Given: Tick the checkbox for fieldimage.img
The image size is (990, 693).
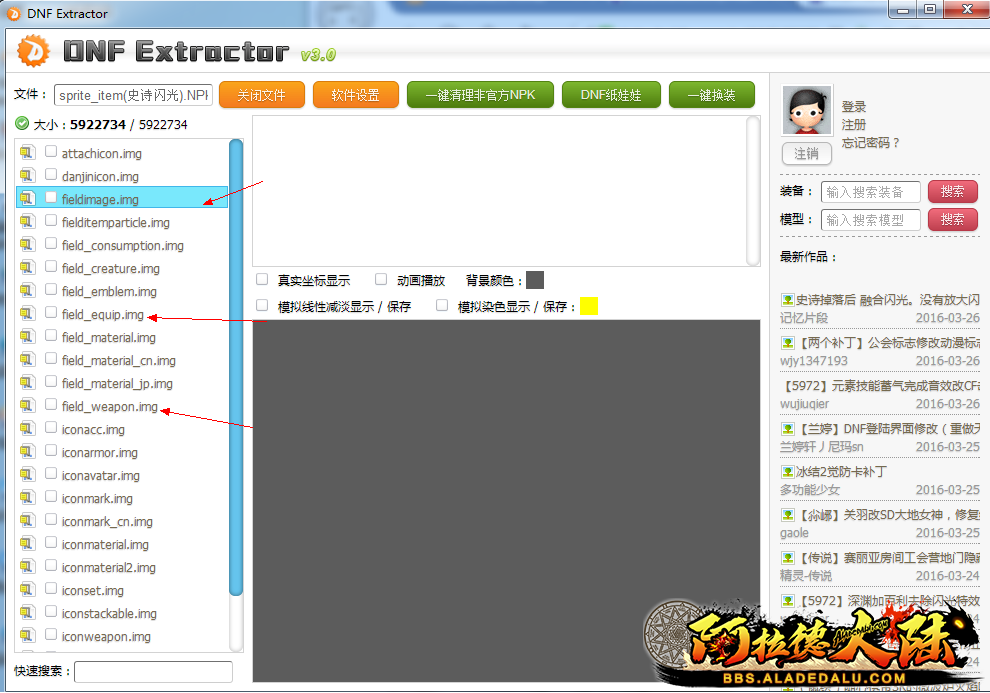Looking at the screenshot, I should 51,198.
